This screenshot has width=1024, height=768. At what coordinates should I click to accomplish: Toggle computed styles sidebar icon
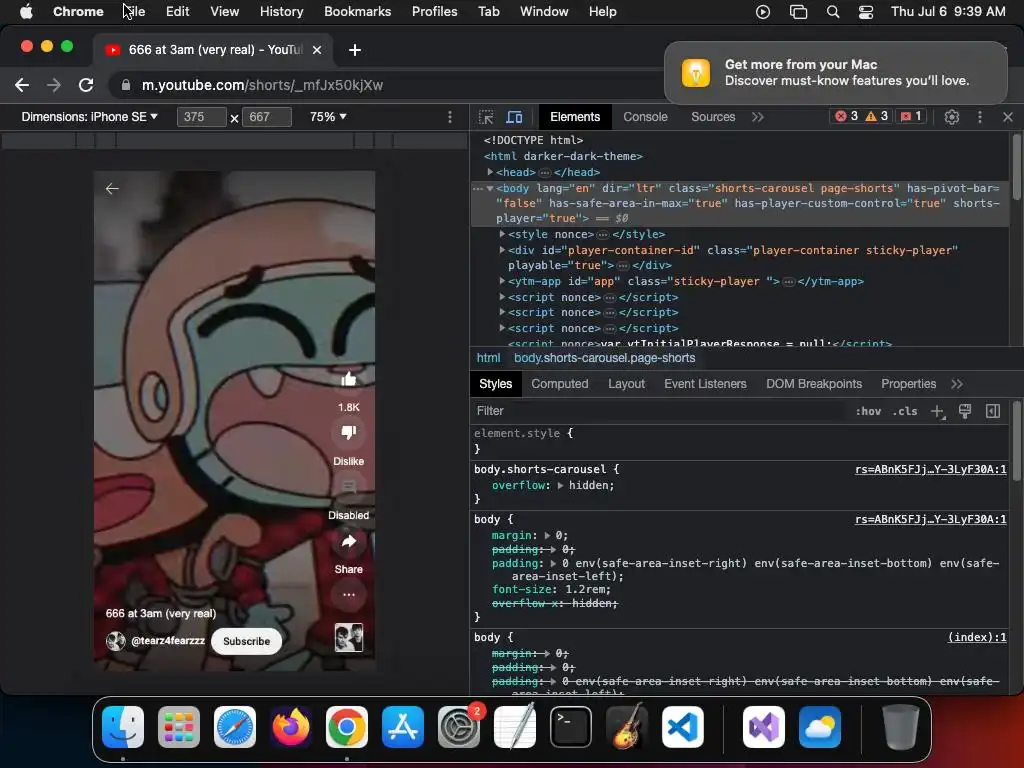click(x=993, y=411)
